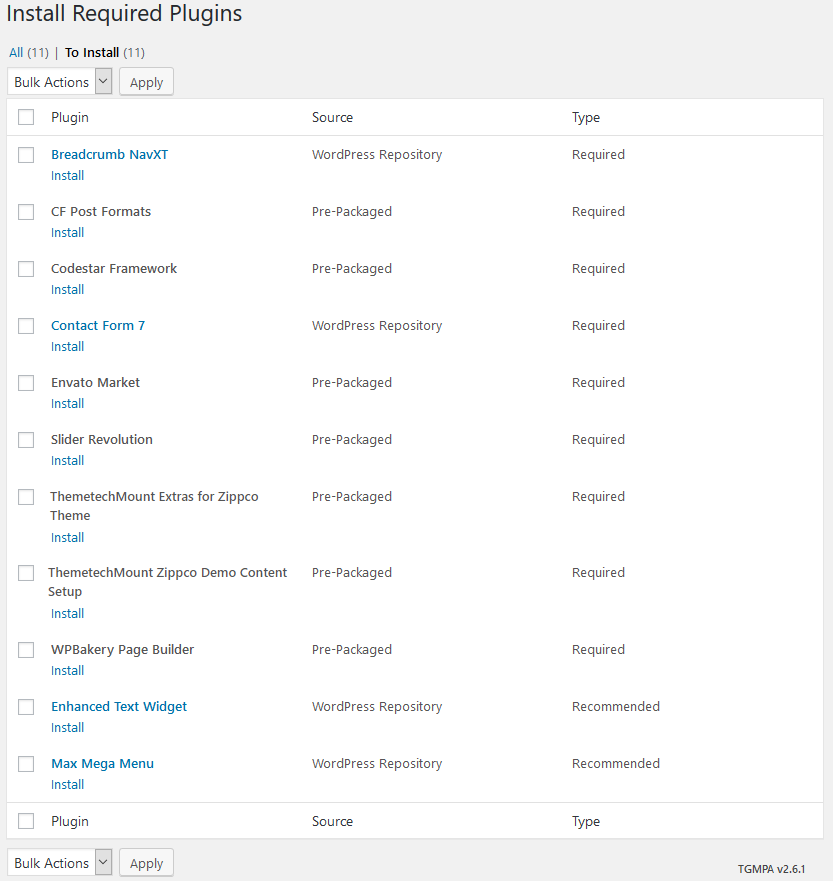This screenshot has width=833, height=881.
Task: Check the Max Mega Menu checkbox
Action: (x=26, y=764)
